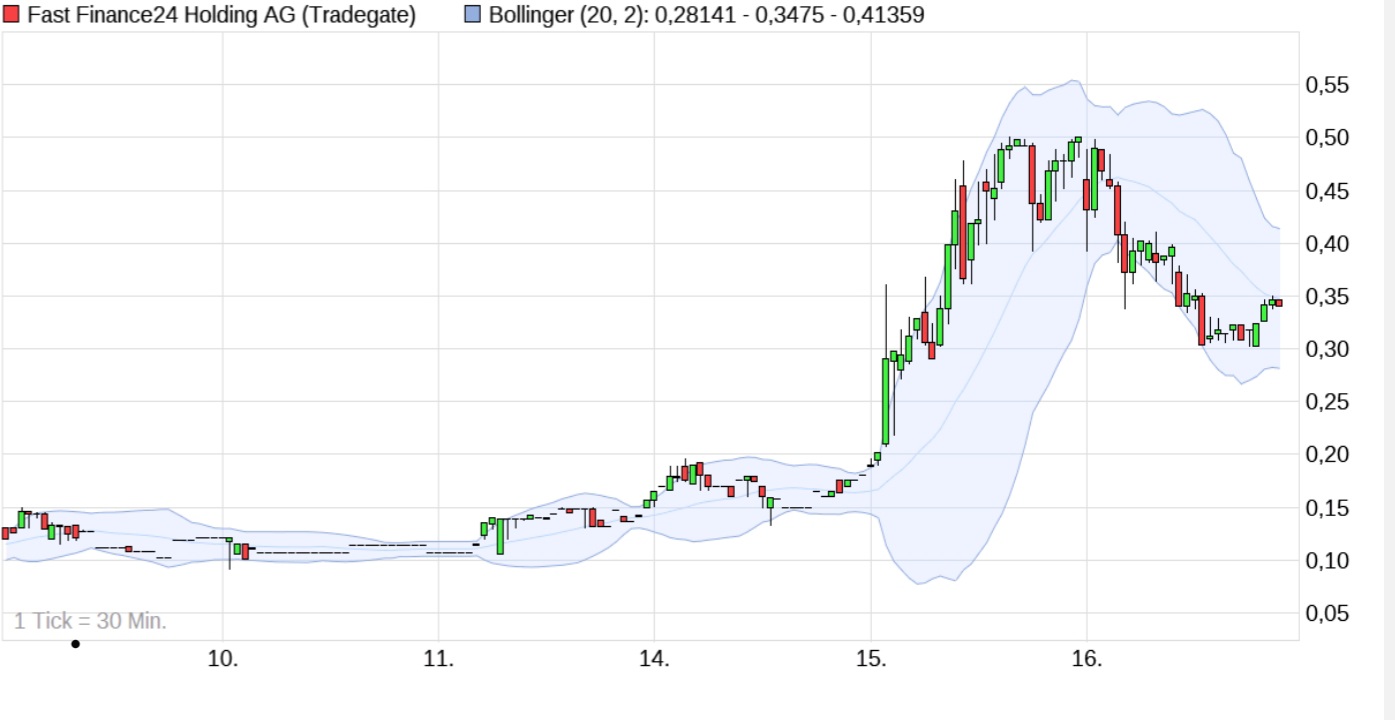Select the date marker labeled 11.

click(x=438, y=659)
